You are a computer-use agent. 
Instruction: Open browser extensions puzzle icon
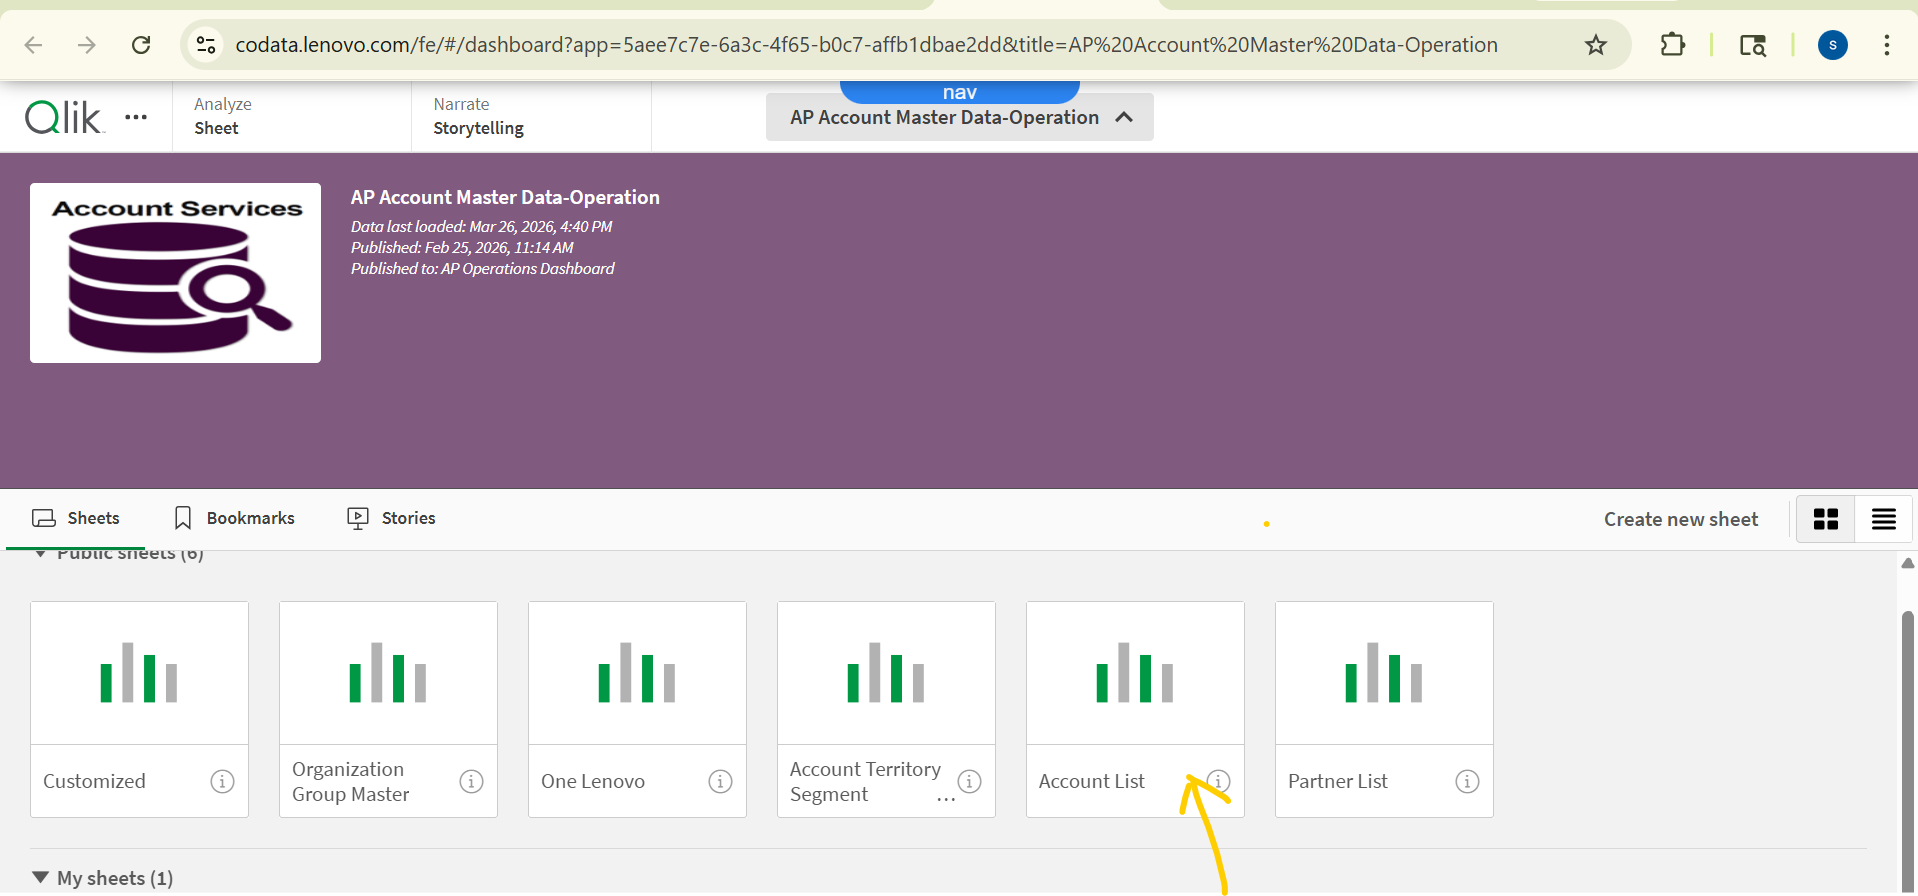[1672, 45]
